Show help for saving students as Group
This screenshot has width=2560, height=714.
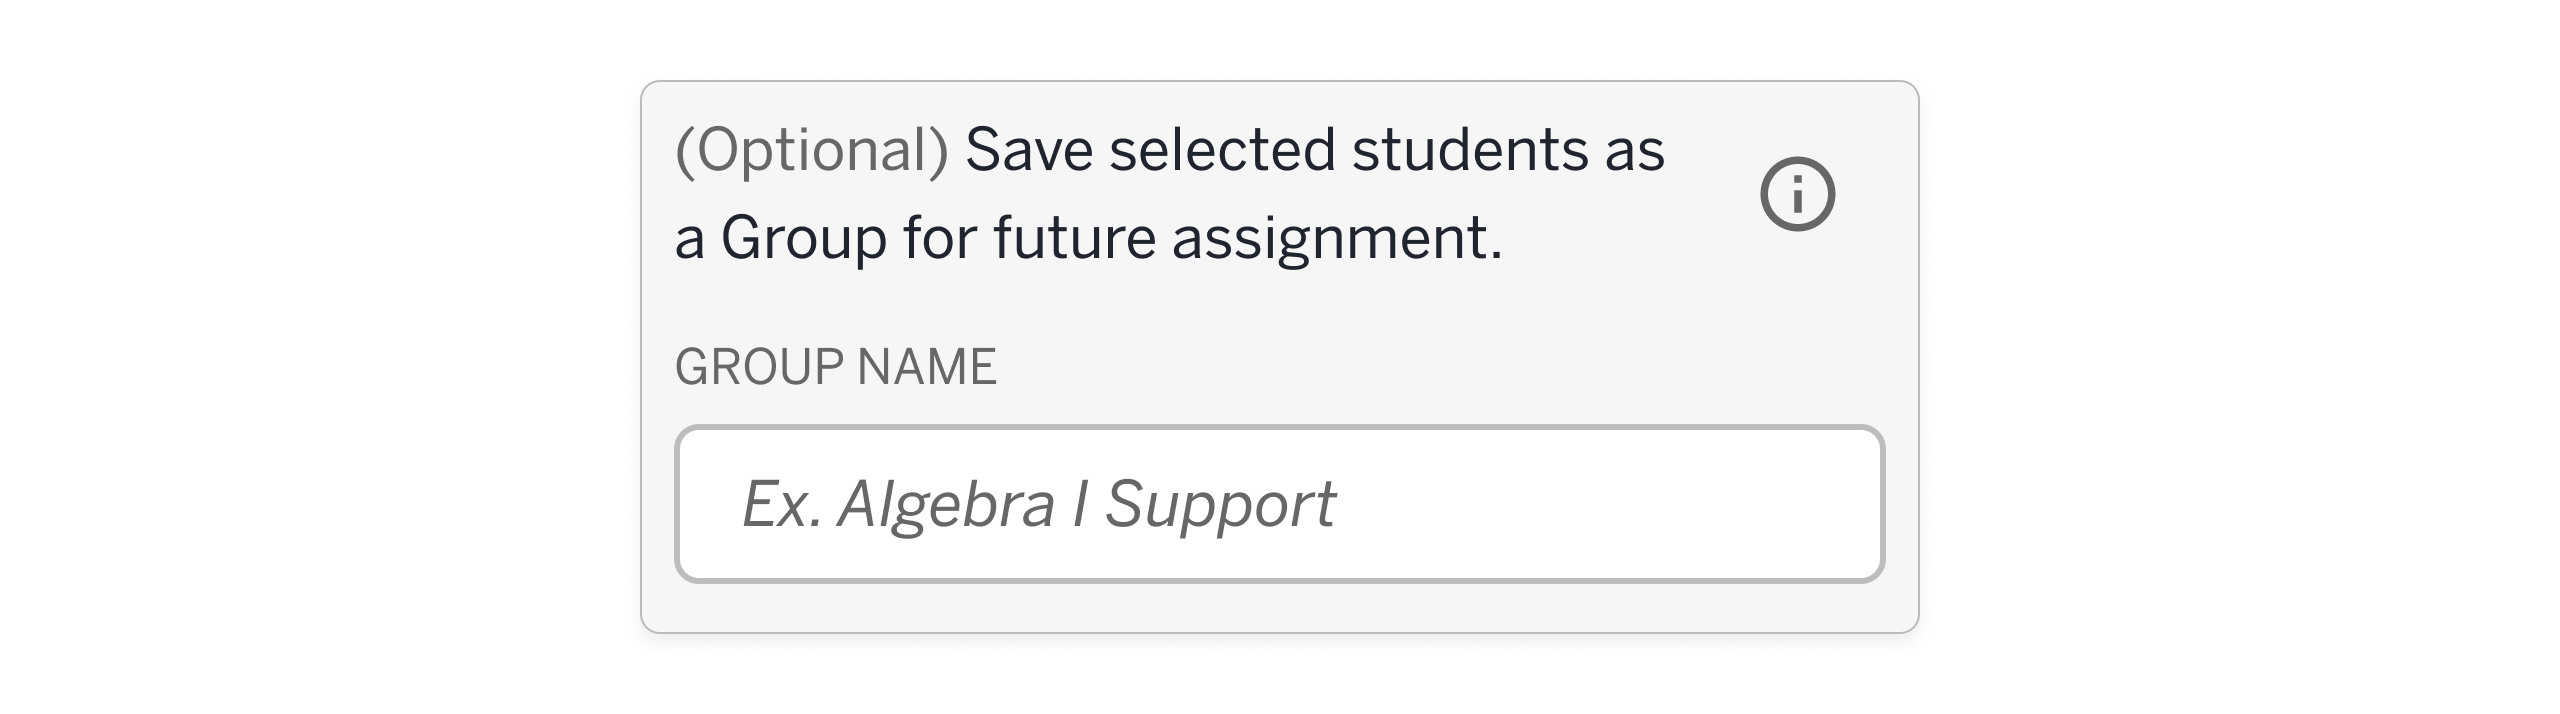tap(1797, 194)
